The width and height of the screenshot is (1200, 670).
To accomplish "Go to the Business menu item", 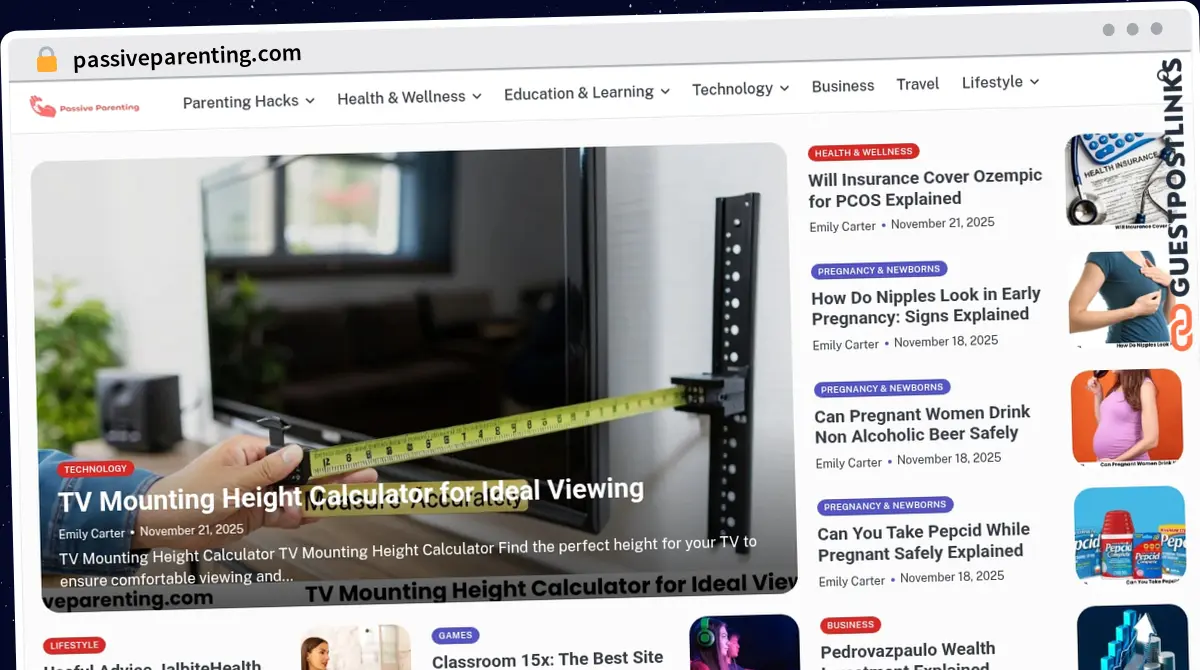I will tap(843, 86).
